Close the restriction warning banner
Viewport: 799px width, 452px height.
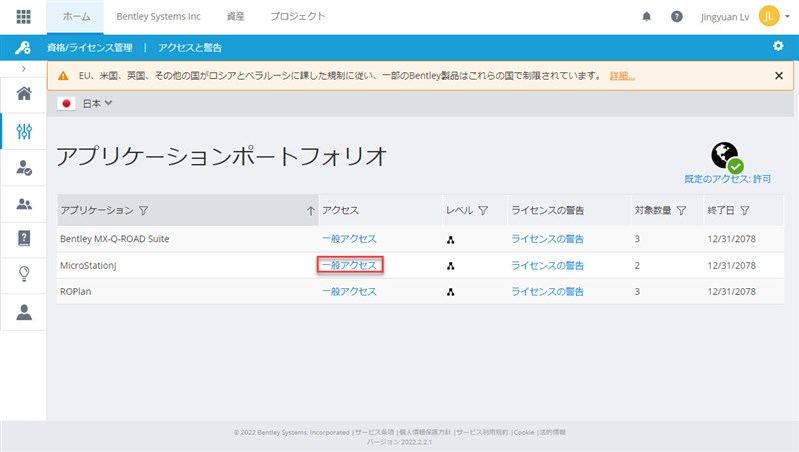(x=779, y=75)
